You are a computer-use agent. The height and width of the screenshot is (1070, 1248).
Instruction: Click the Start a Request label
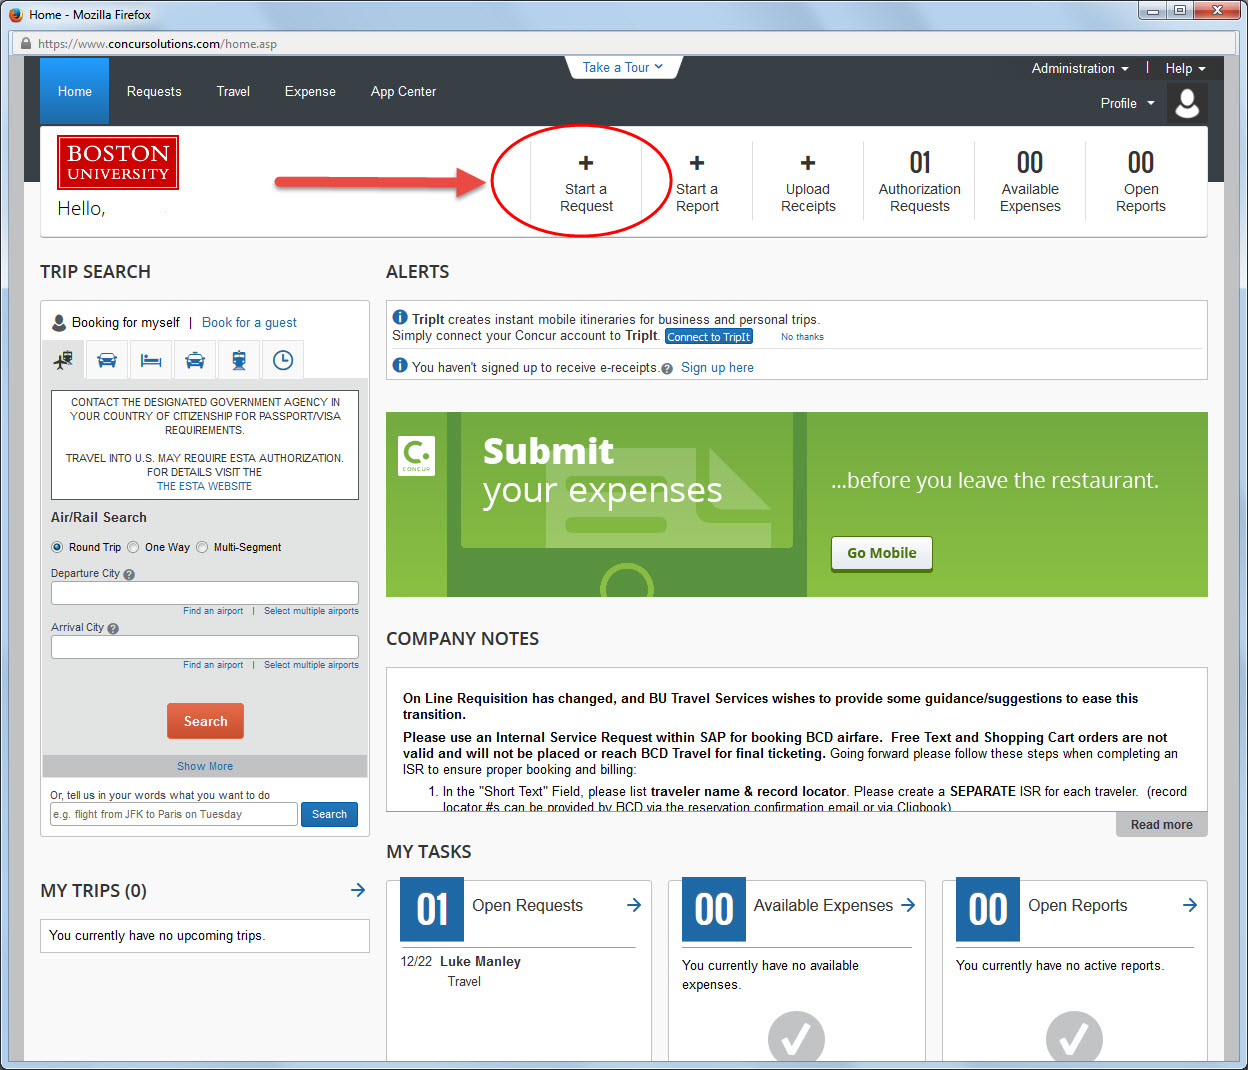(586, 198)
